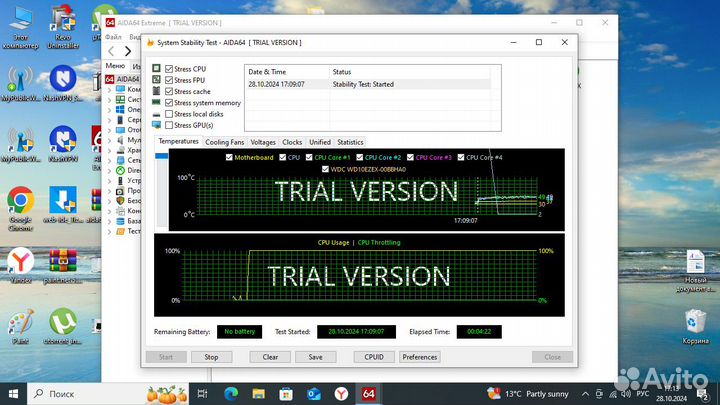Viewport: 720px width, 405px height.
Task: Click CPUID button
Action: click(374, 357)
